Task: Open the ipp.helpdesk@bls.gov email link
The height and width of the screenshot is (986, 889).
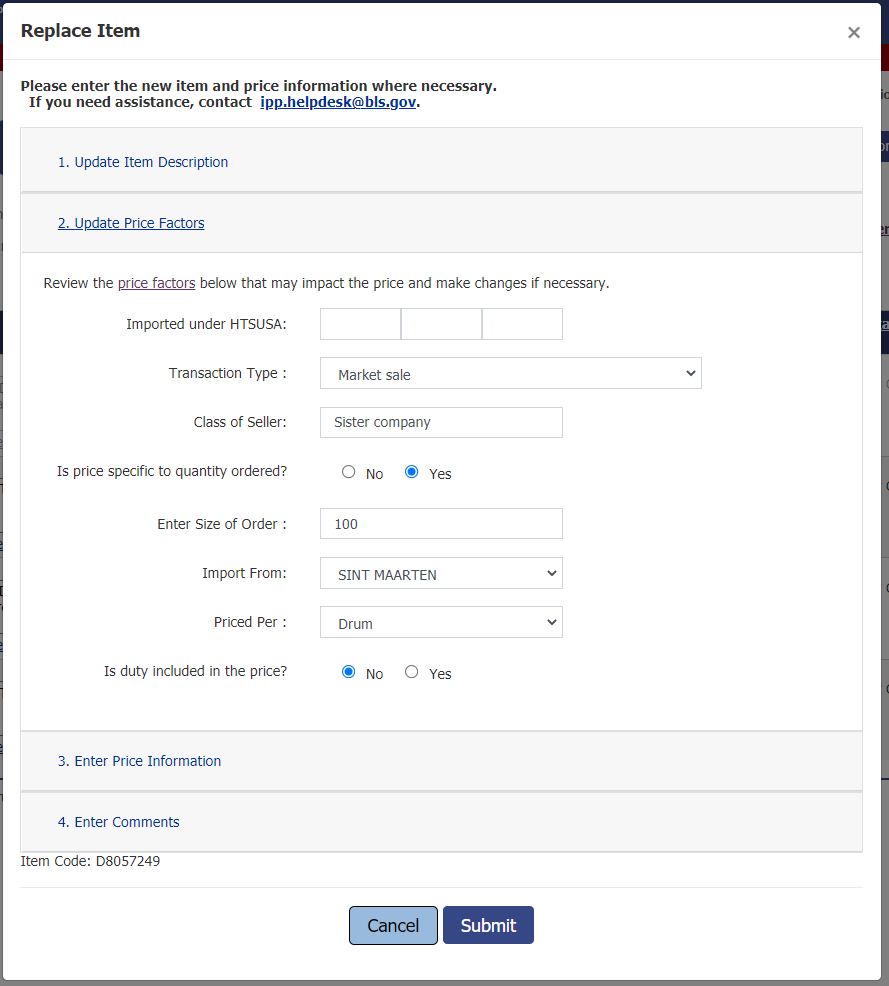Action: pos(338,102)
